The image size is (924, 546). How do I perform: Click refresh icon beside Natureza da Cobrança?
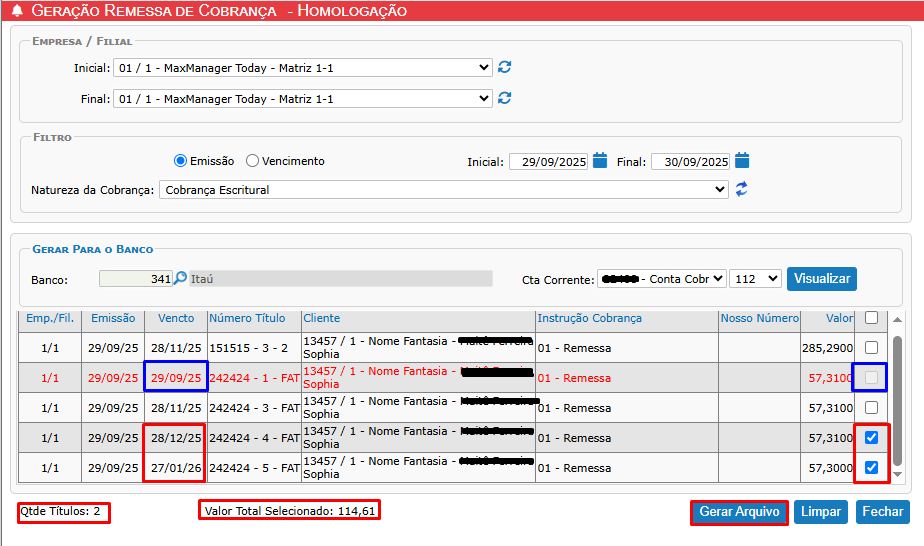[742, 189]
